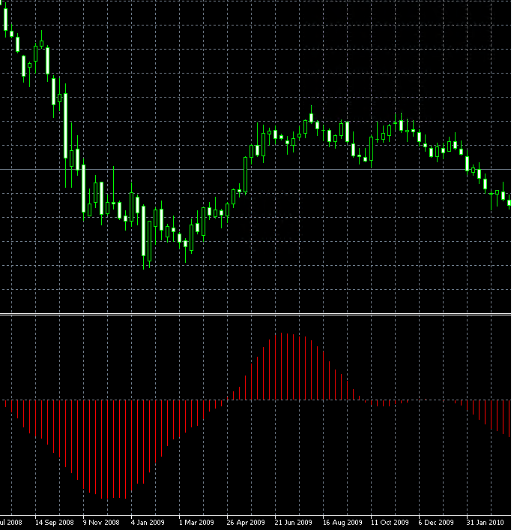Pick the 31 Jan 2010 time label
The image size is (512, 530).
[x=485, y=522]
